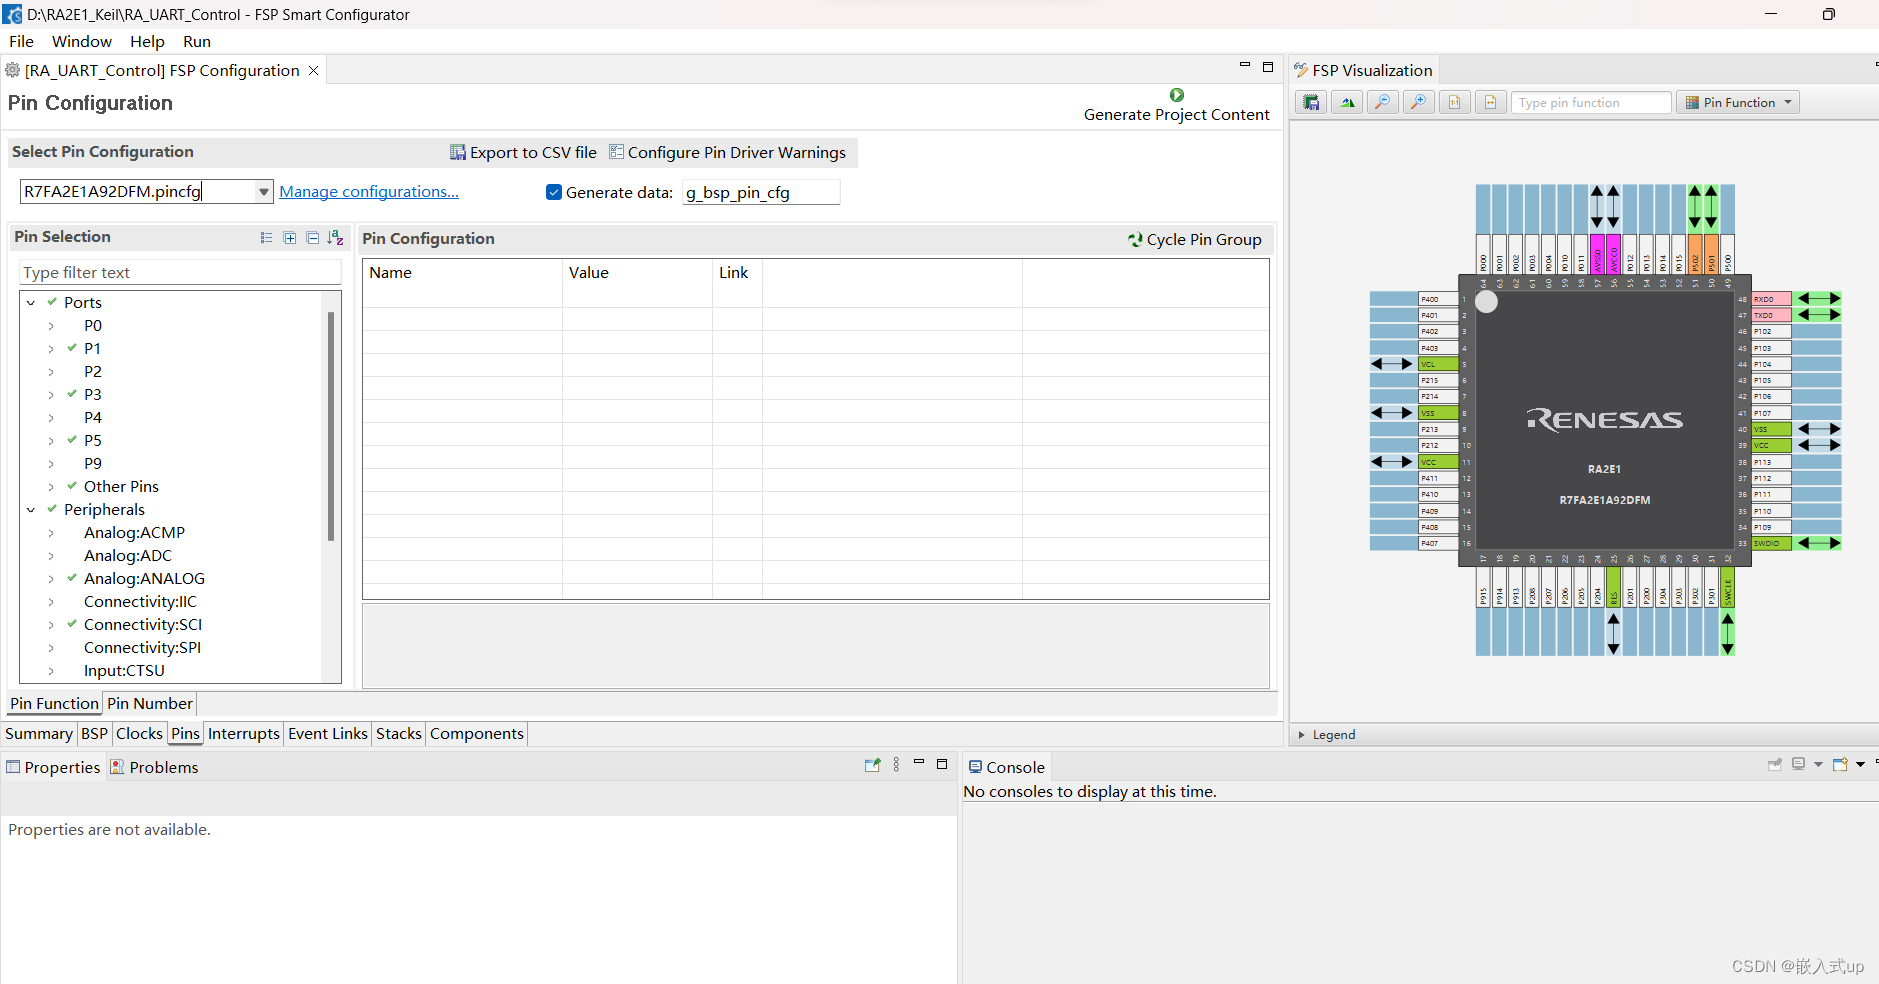Screen dimensions: 1879x984
Task: Sort Pin Selection tree alphabetically
Action: pyautogui.click(x=336, y=238)
